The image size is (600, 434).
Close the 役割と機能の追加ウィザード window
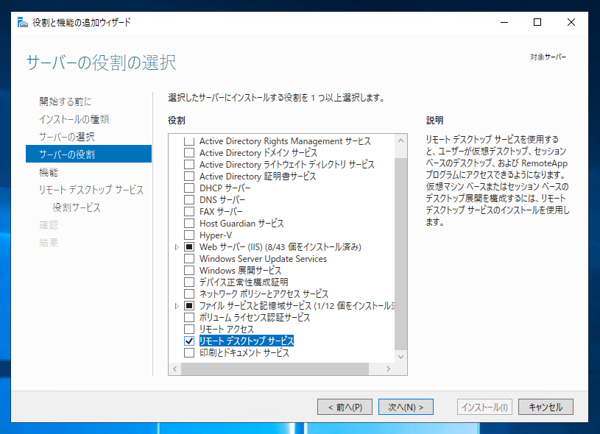[571, 23]
